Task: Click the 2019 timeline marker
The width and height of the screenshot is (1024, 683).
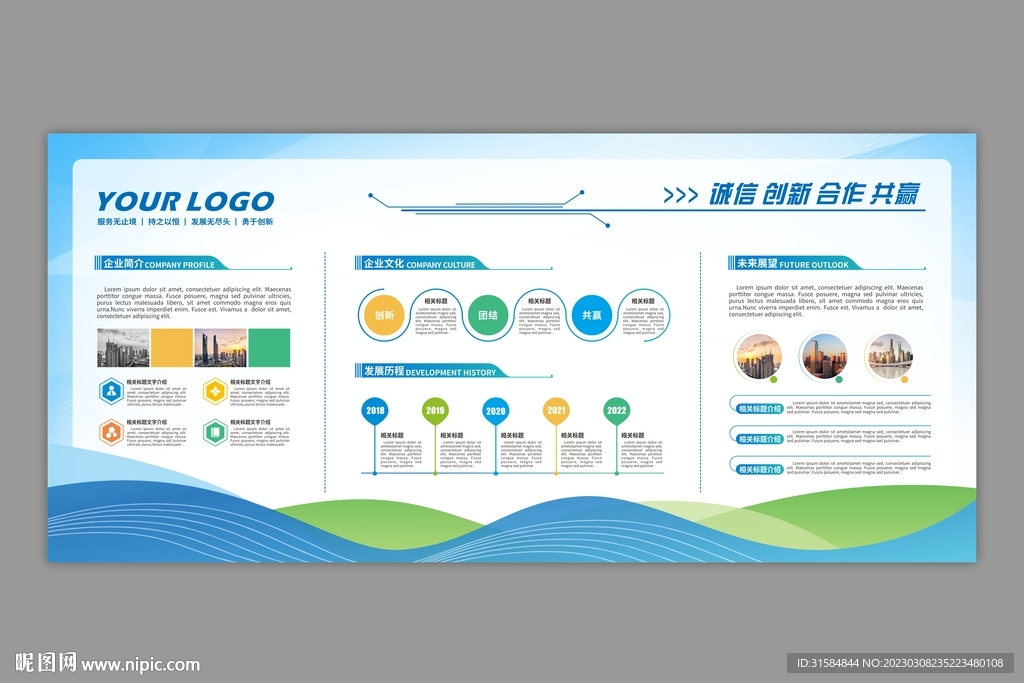Action: point(435,411)
